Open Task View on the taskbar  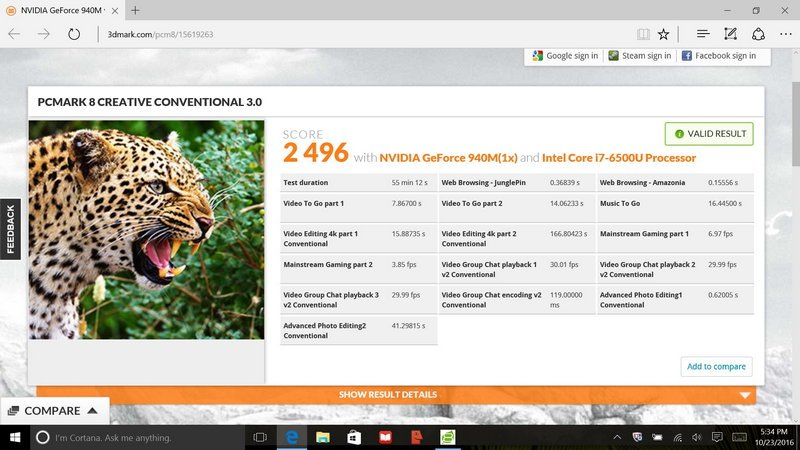[x=260, y=438]
